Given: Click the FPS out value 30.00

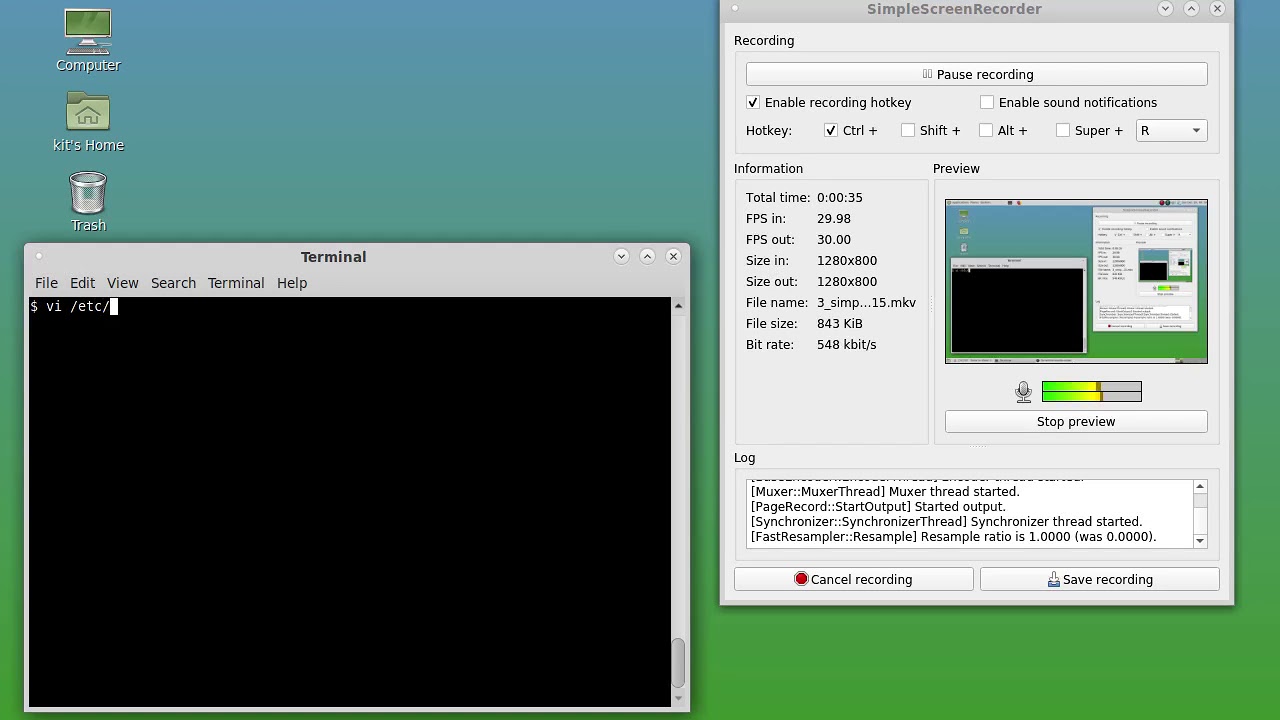Looking at the screenshot, I should click(834, 239).
